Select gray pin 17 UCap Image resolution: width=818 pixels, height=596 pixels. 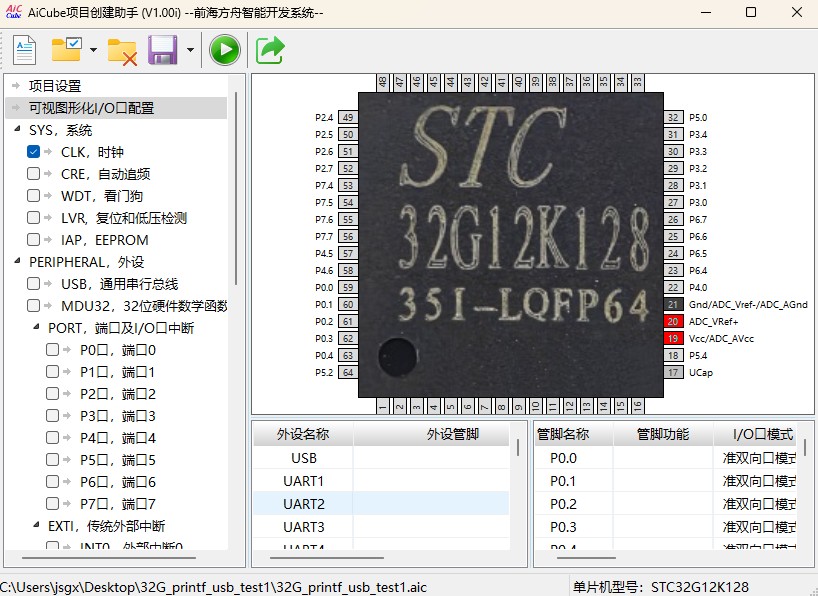click(673, 372)
